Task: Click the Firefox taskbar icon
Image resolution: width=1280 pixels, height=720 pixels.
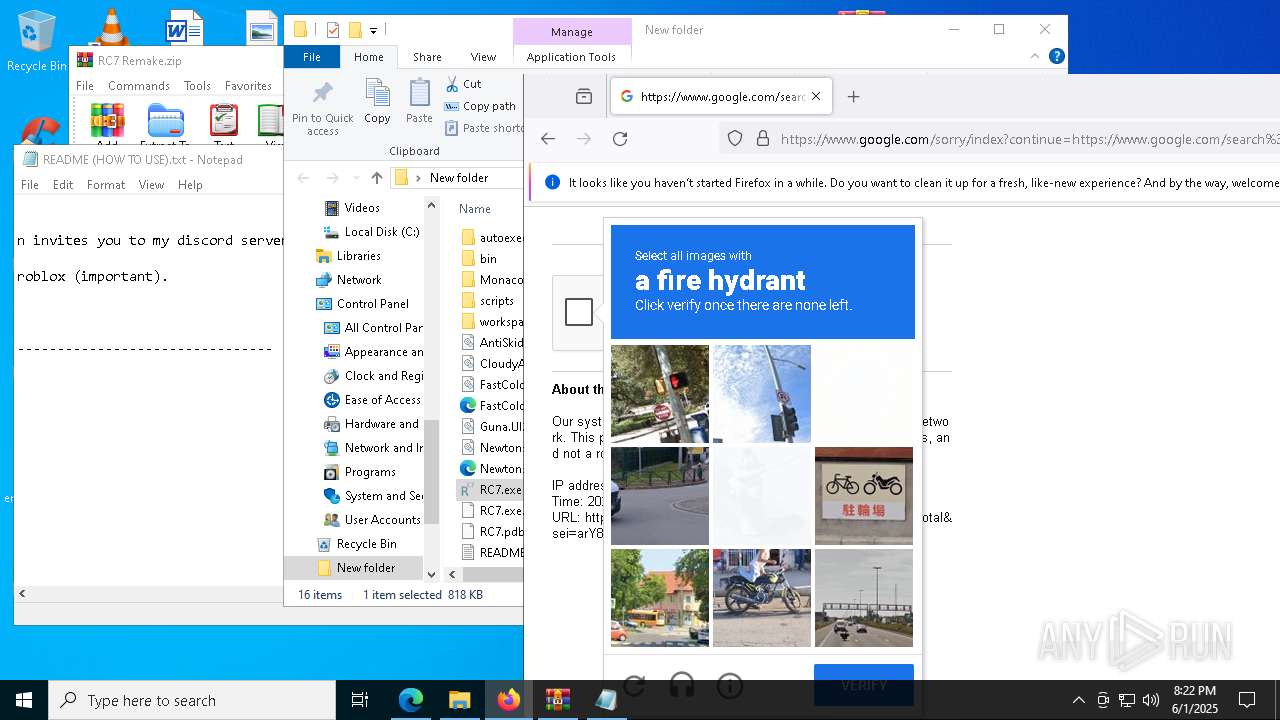Action: point(508,700)
